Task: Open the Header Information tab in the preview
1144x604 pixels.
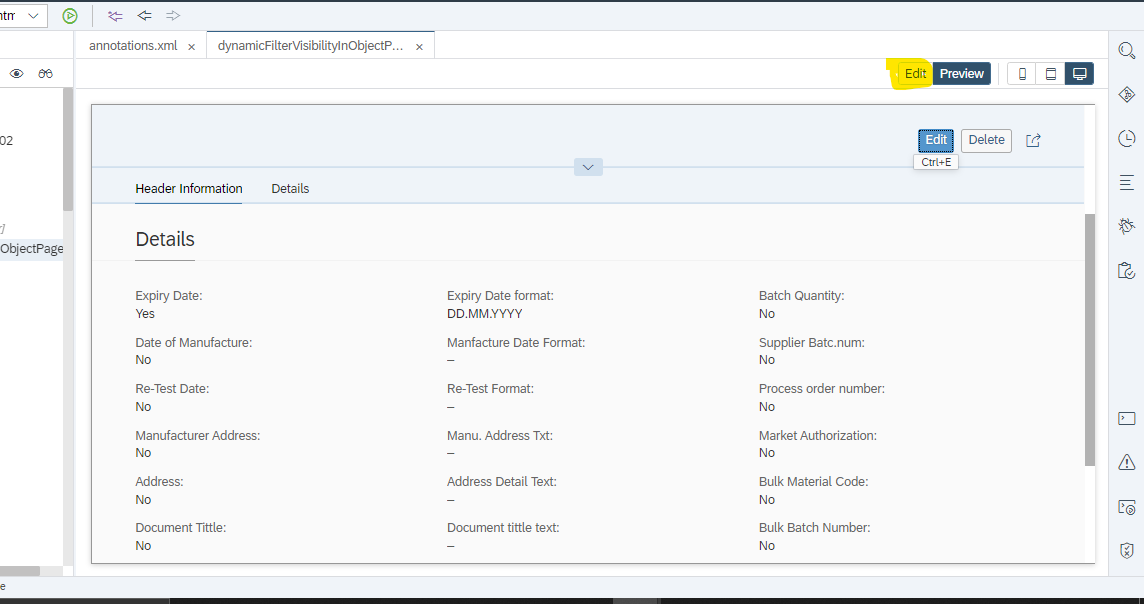Action: pos(188,188)
